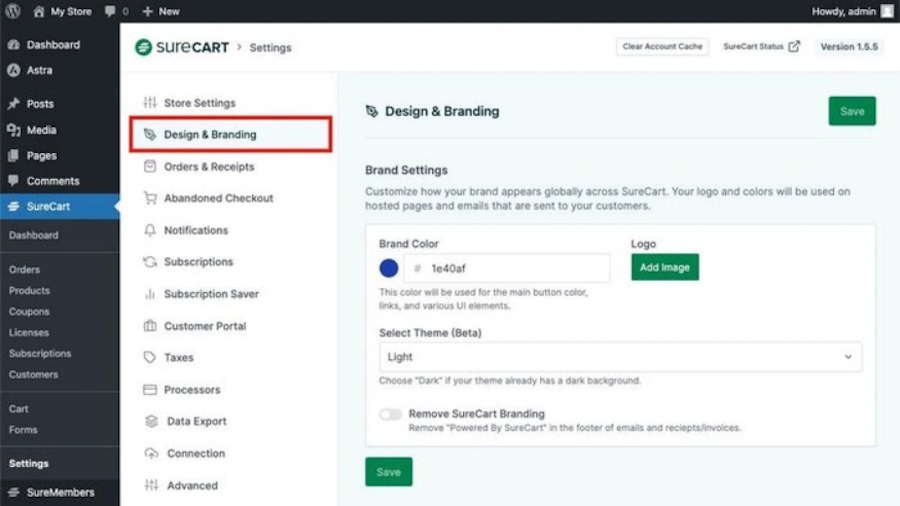Image resolution: width=900 pixels, height=506 pixels.
Task: Open SureCart Status external link icon
Action: click(x=794, y=46)
